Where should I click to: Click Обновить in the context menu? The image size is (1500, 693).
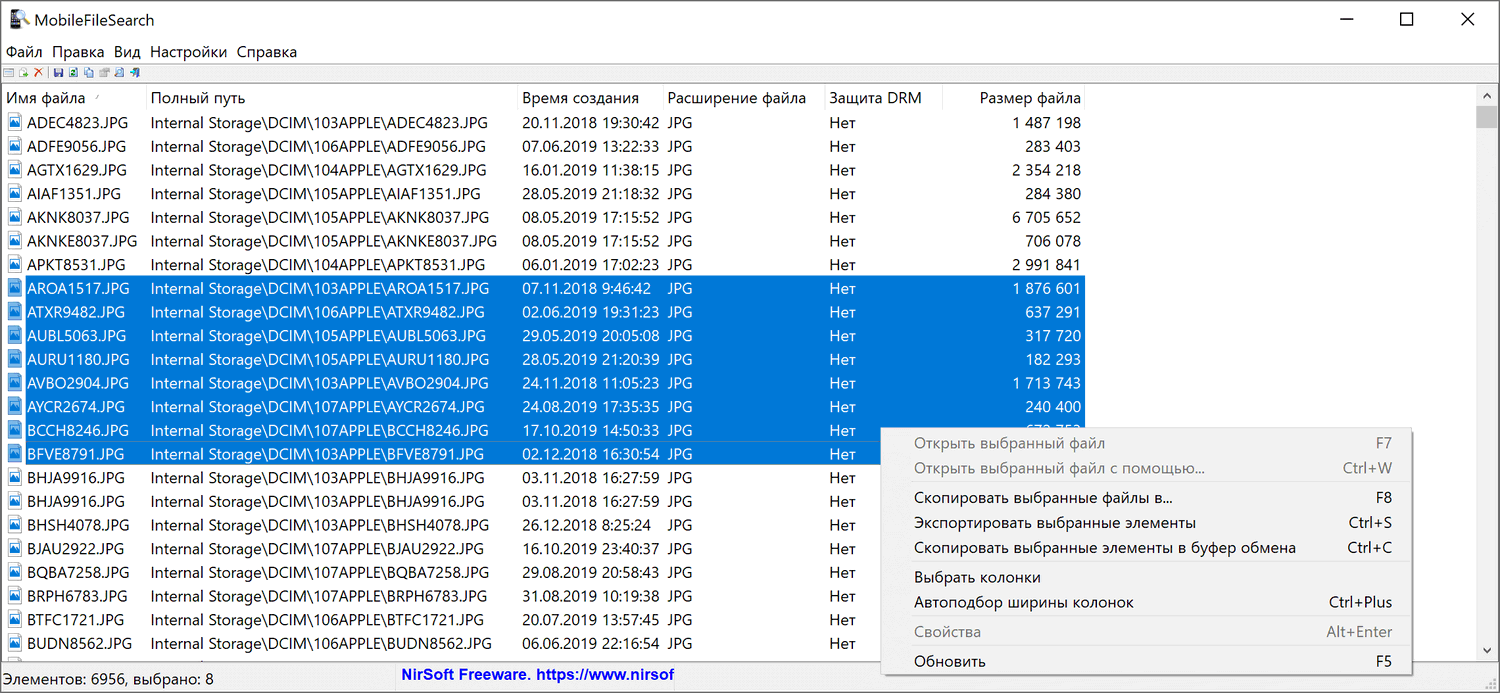point(948,661)
